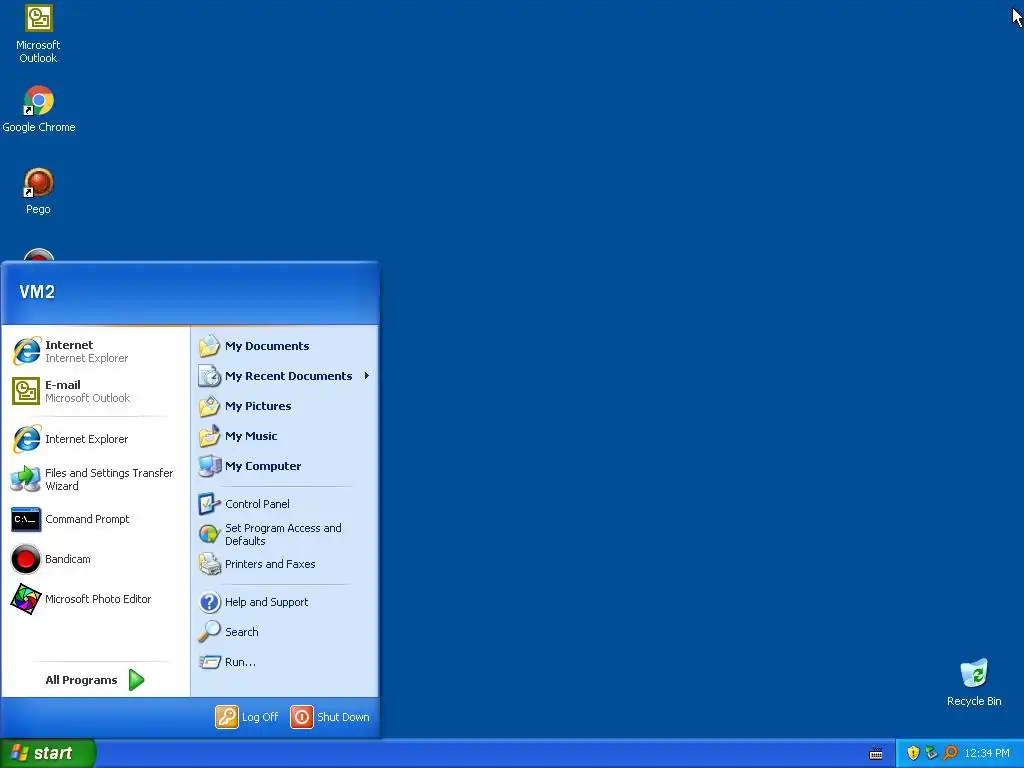Click the on-screen keyboard taskbar icon
This screenshot has width=1024, height=768.
tap(876, 754)
